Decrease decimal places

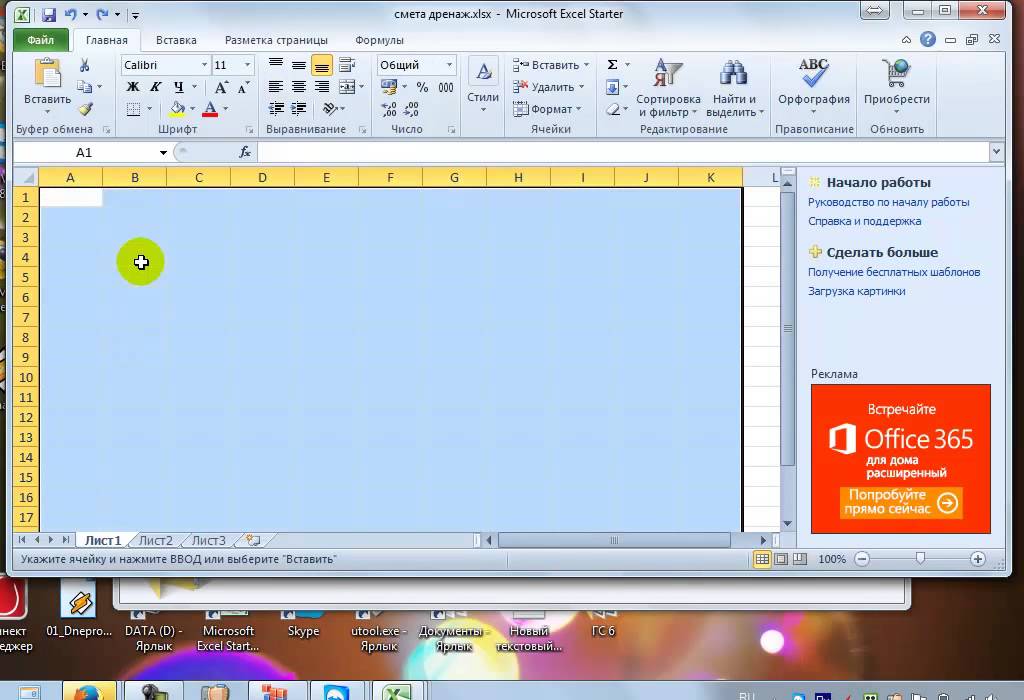pyautogui.click(x=412, y=109)
